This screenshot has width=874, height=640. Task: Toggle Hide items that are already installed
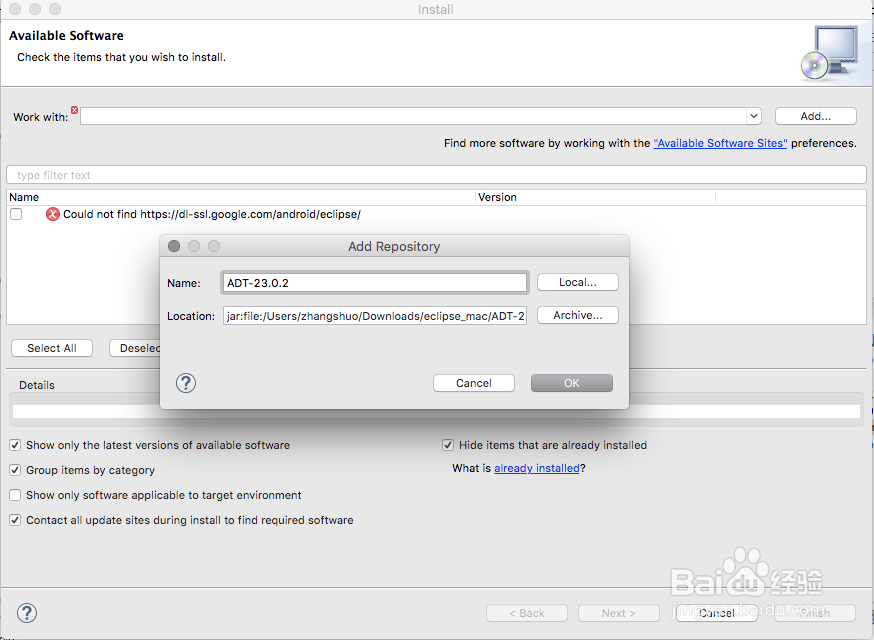pyautogui.click(x=448, y=445)
